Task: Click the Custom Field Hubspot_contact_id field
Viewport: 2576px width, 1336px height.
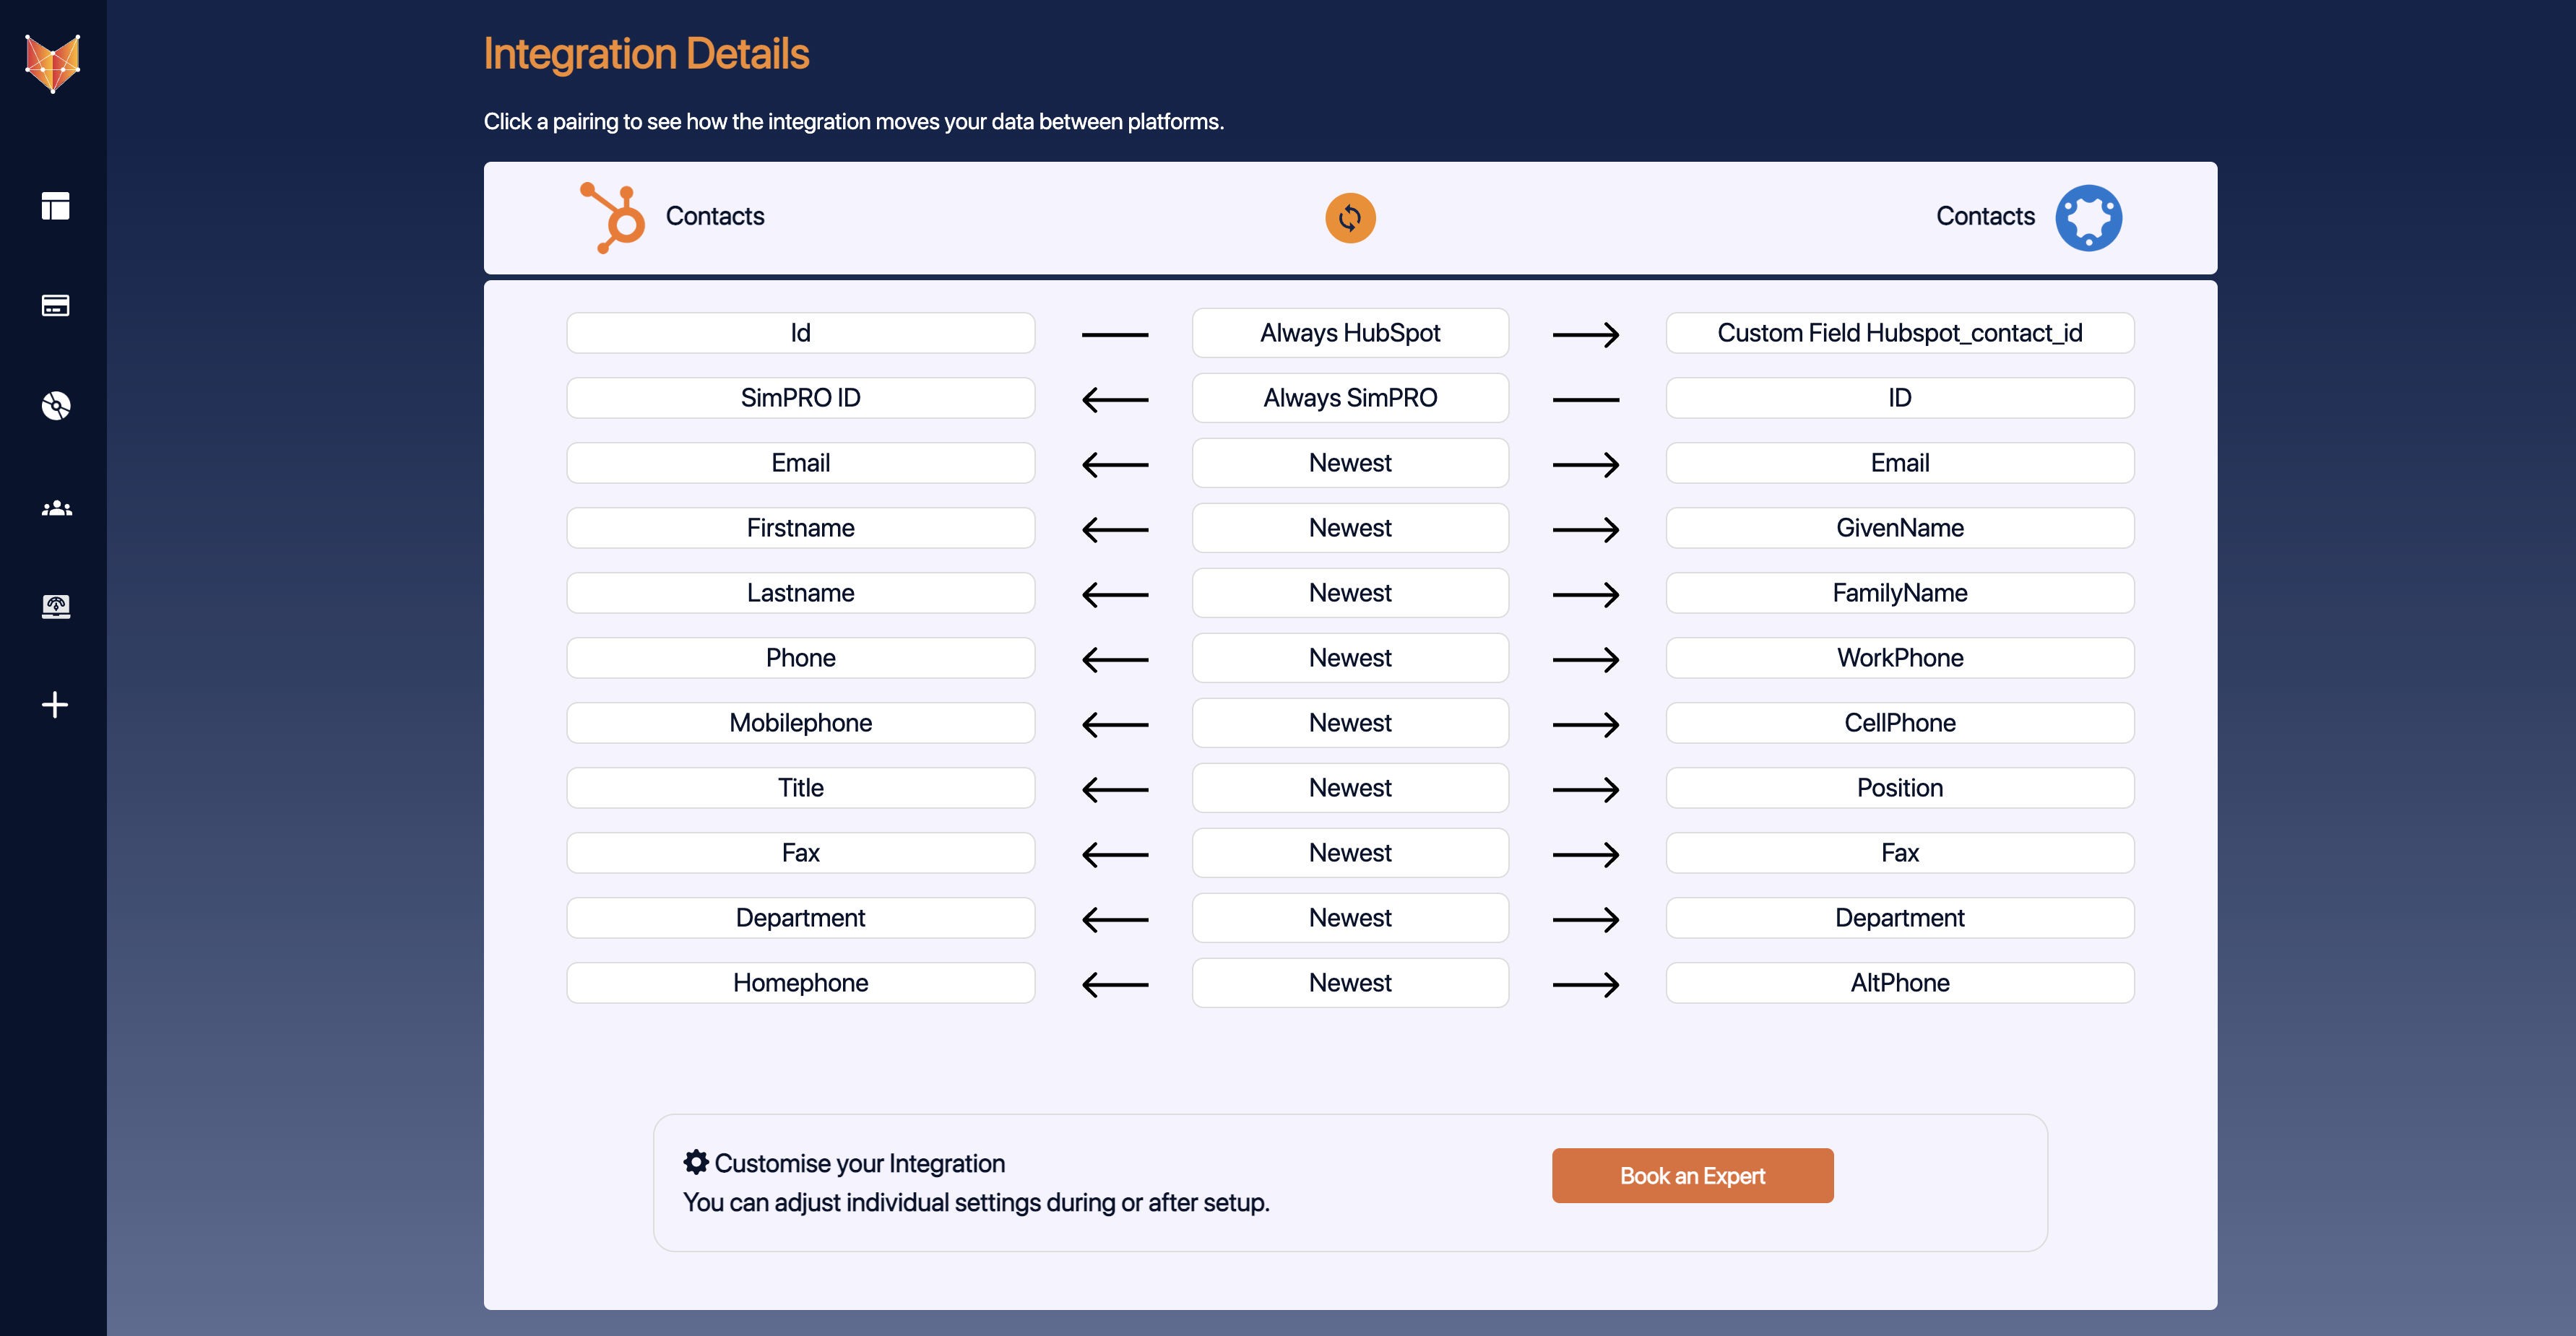Action: tap(1899, 333)
